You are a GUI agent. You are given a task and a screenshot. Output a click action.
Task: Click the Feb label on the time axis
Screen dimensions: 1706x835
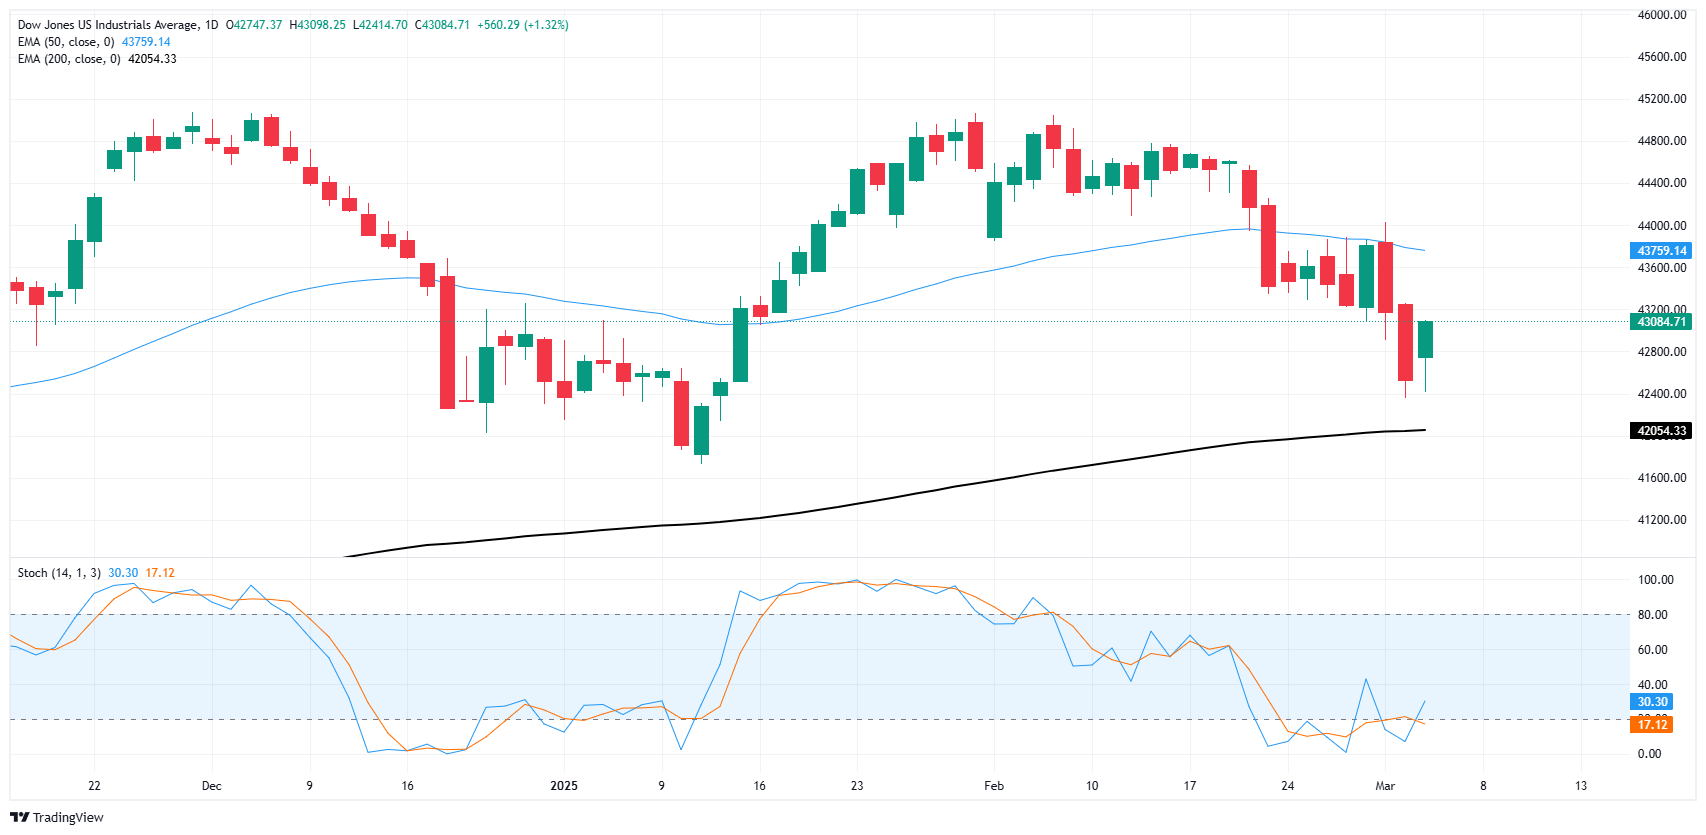coord(993,786)
